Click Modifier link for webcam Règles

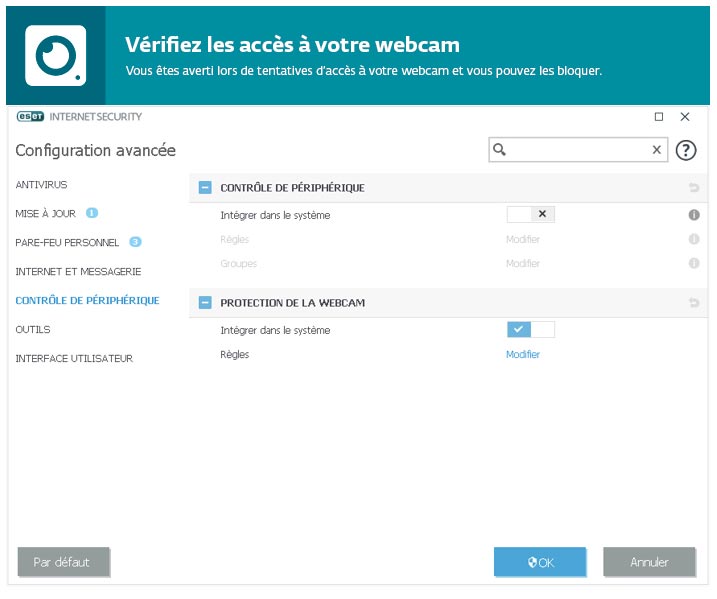(522, 355)
